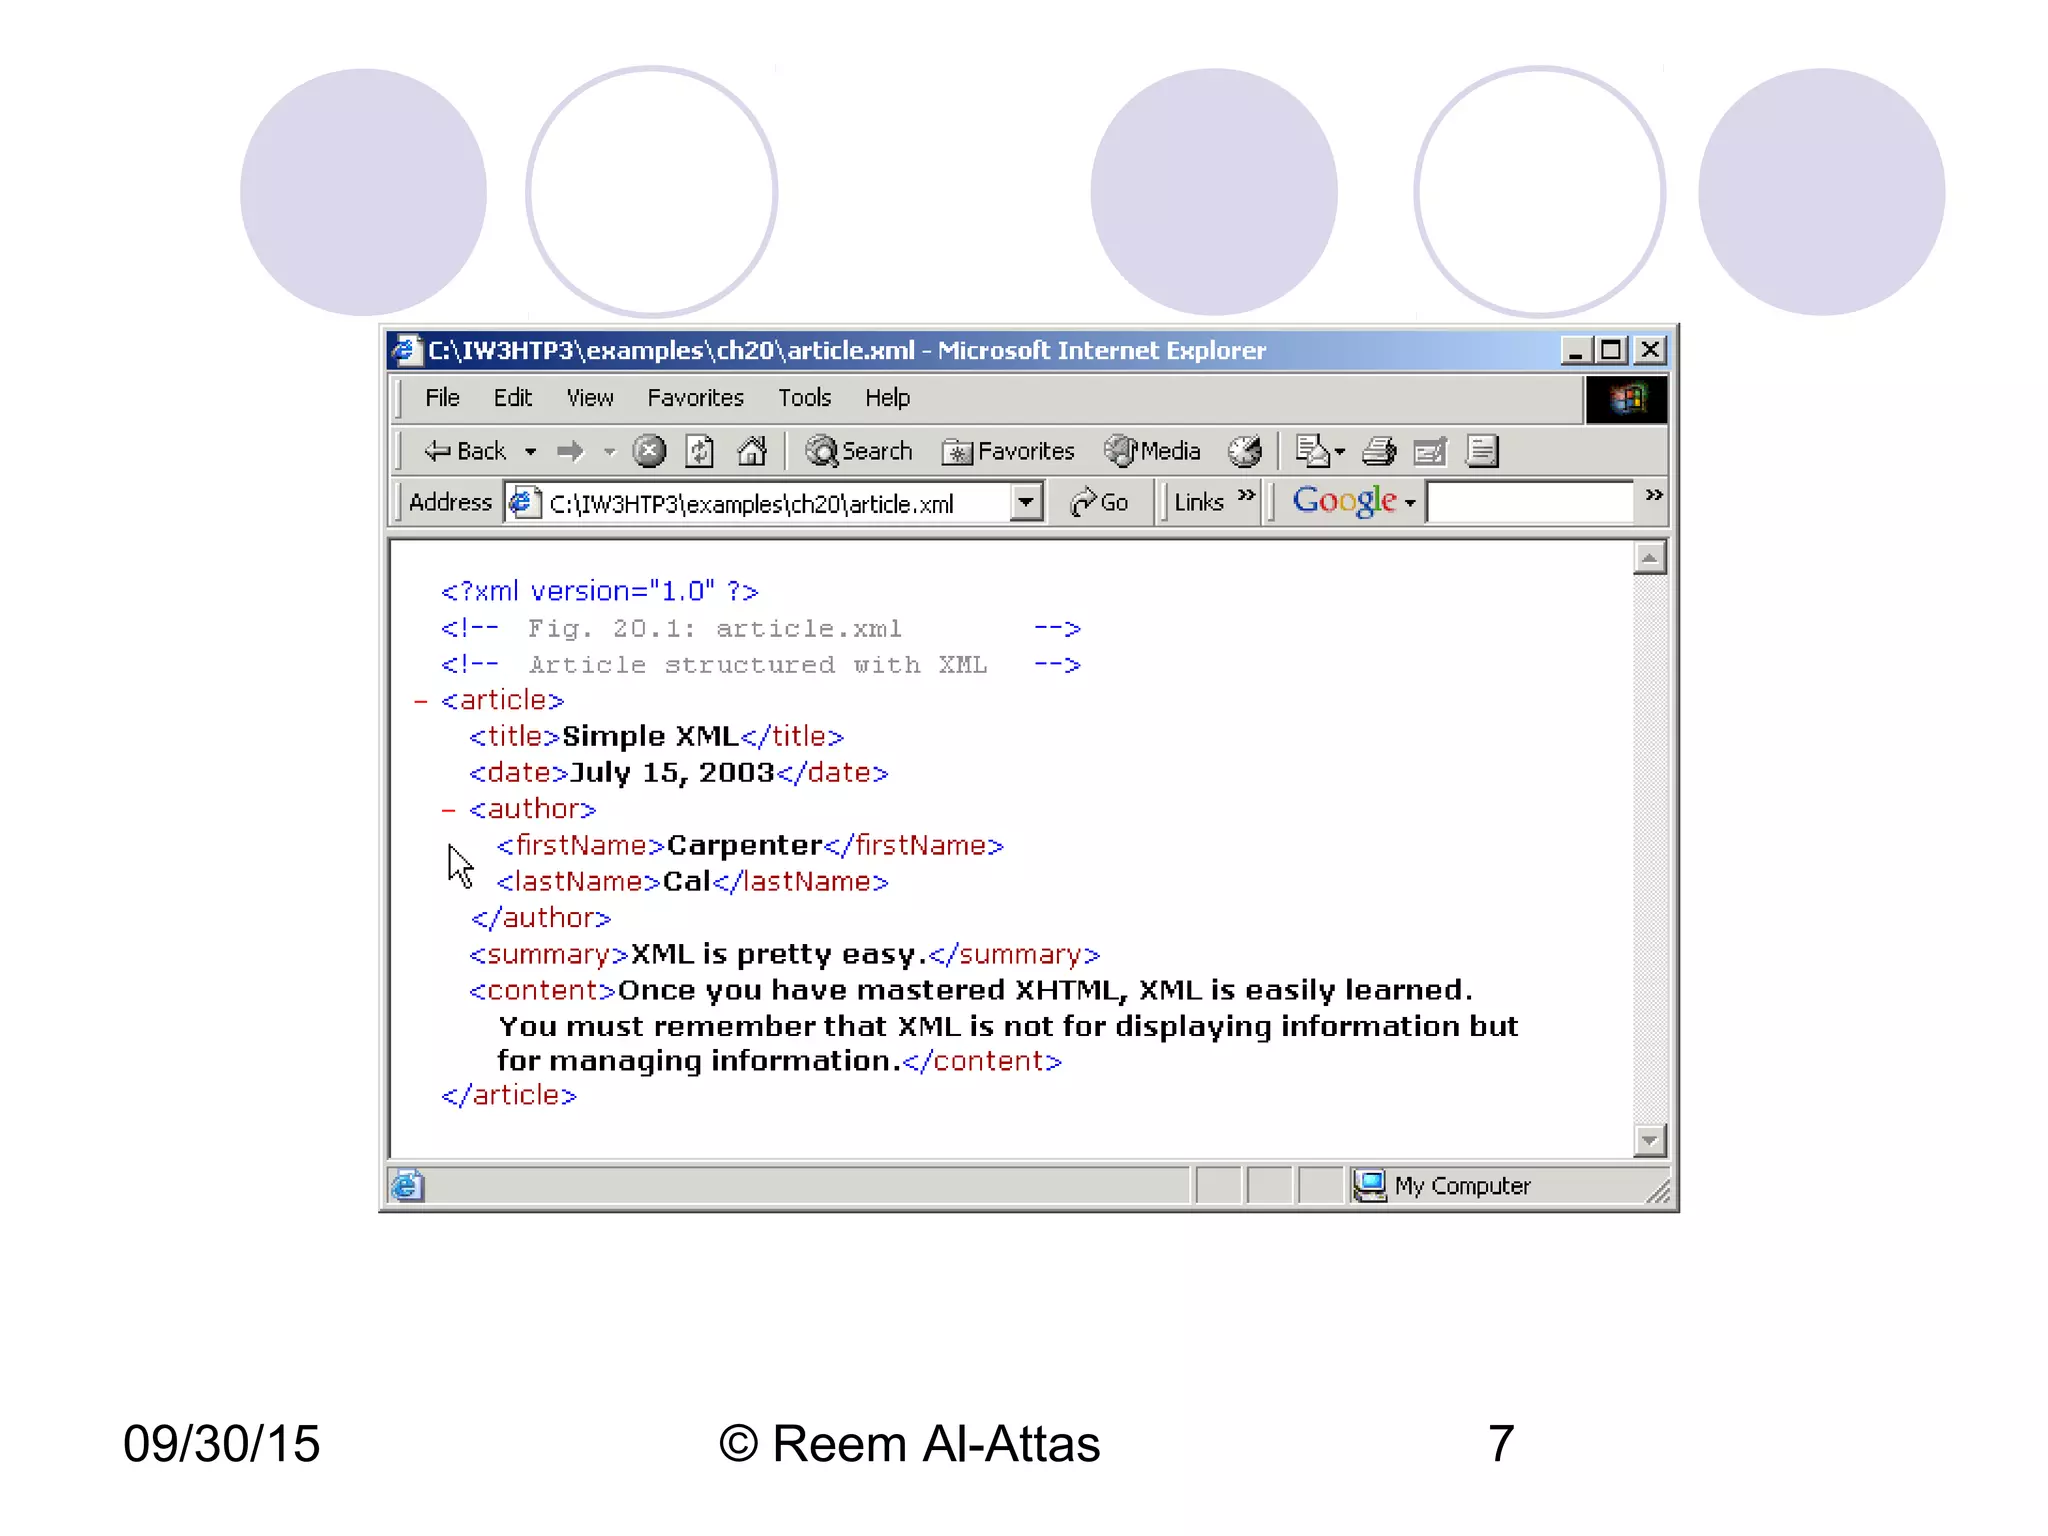The width and height of the screenshot is (2048, 1536).
Task: Open the Tools menu
Action: pos(804,398)
